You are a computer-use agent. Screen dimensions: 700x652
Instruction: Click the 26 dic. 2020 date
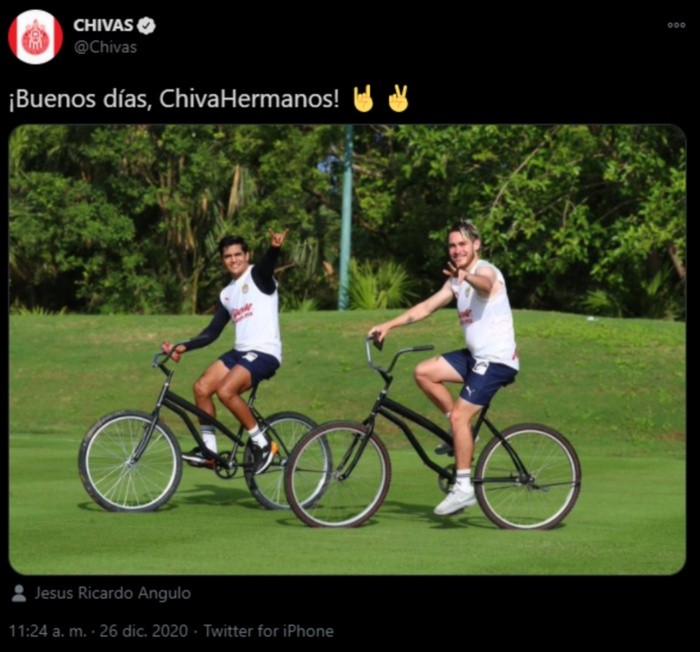coord(143,631)
